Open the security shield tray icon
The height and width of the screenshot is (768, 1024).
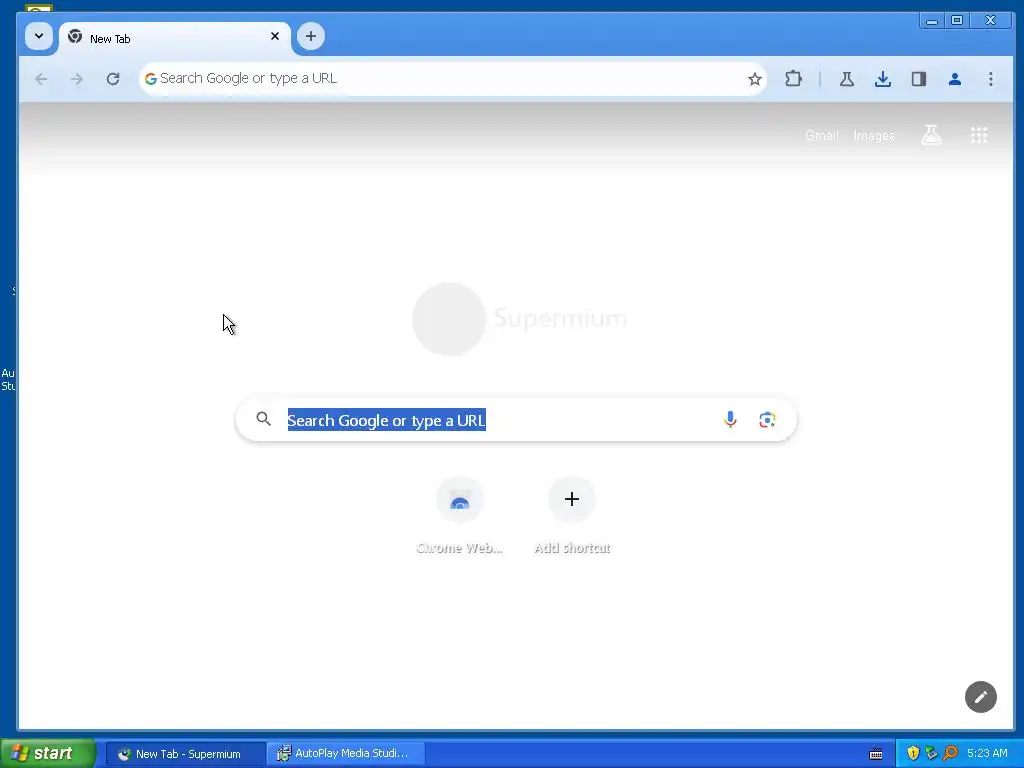913,754
